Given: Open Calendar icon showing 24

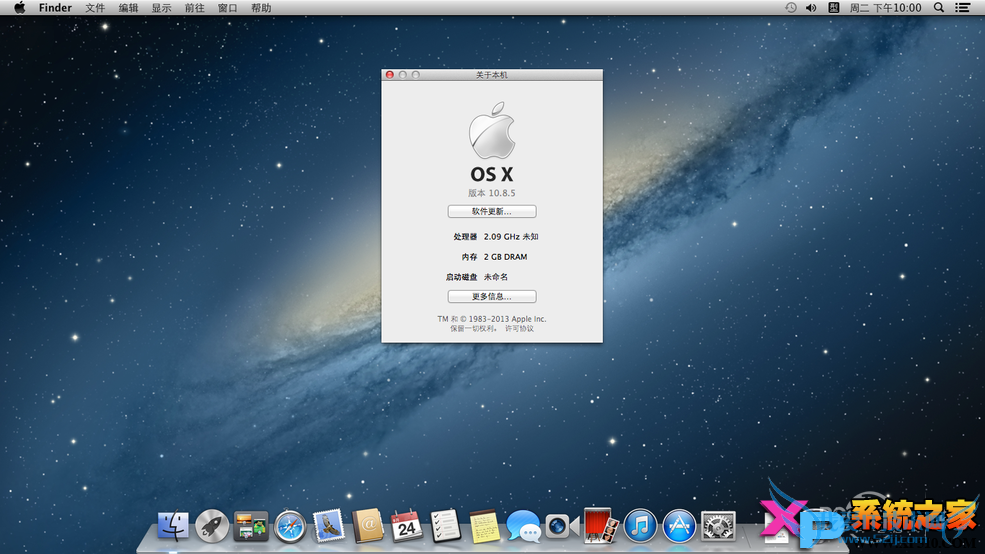Looking at the screenshot, I should pos(407,525).
